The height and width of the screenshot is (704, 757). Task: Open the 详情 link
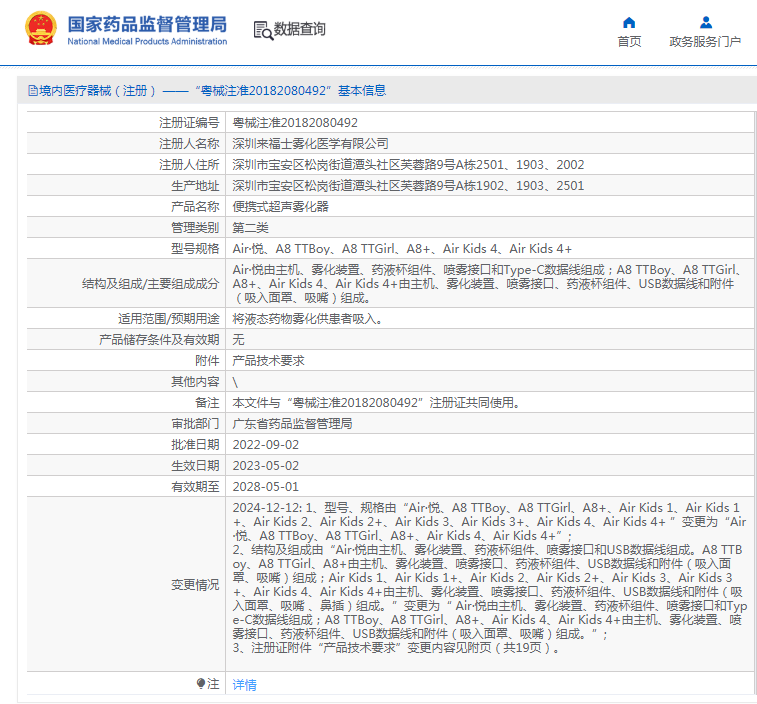[x=244, y=684]
